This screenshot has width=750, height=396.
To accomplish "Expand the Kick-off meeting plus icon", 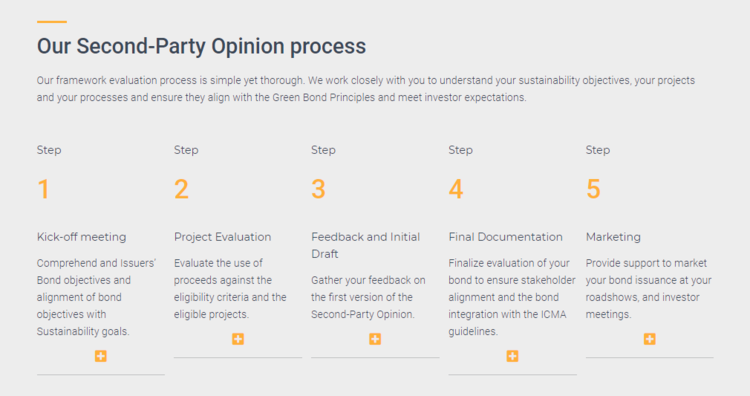I will pos(100,356).
